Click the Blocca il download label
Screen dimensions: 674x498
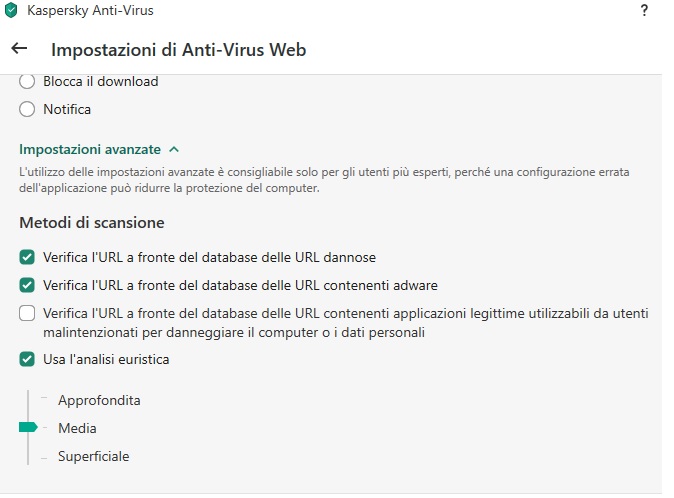click(101, 81)
